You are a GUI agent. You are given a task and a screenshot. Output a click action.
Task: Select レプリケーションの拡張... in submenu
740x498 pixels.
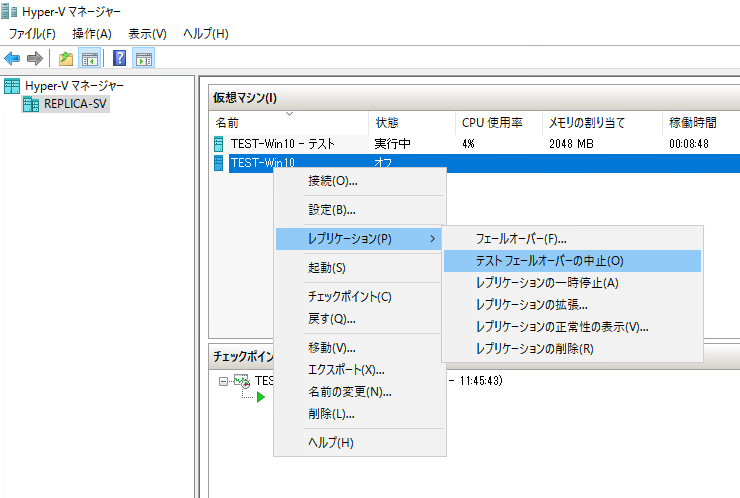(x=572, y=305)
